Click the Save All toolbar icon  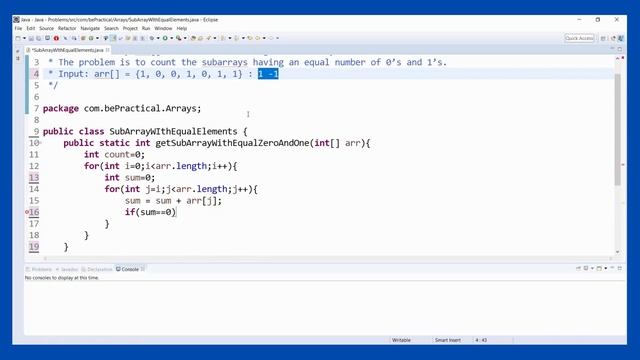pos(39,38)
